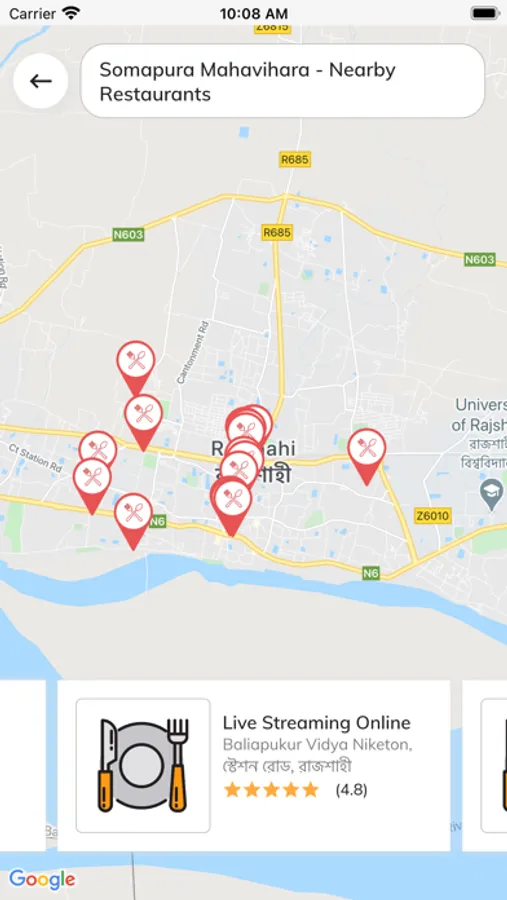Select the partially visible next restaurant card
Viewport: 507px width, 900px height.
tap(485, 765)
